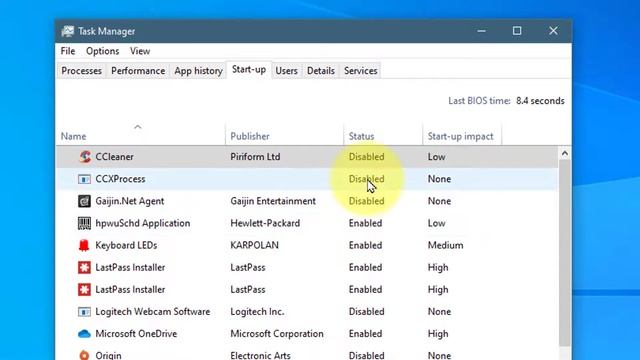
Task: Click the Logitech Webcam Software icon
Action: [84, 312]
